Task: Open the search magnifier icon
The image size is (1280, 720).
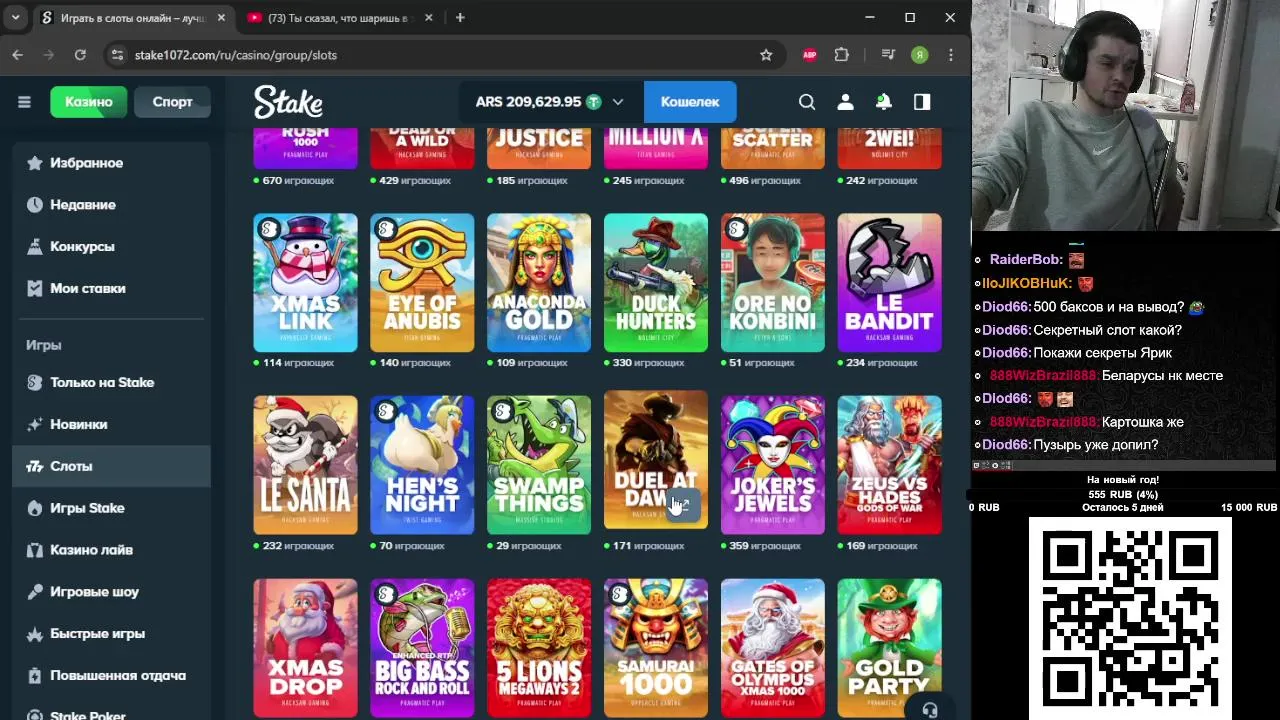Action: [807, 102]
